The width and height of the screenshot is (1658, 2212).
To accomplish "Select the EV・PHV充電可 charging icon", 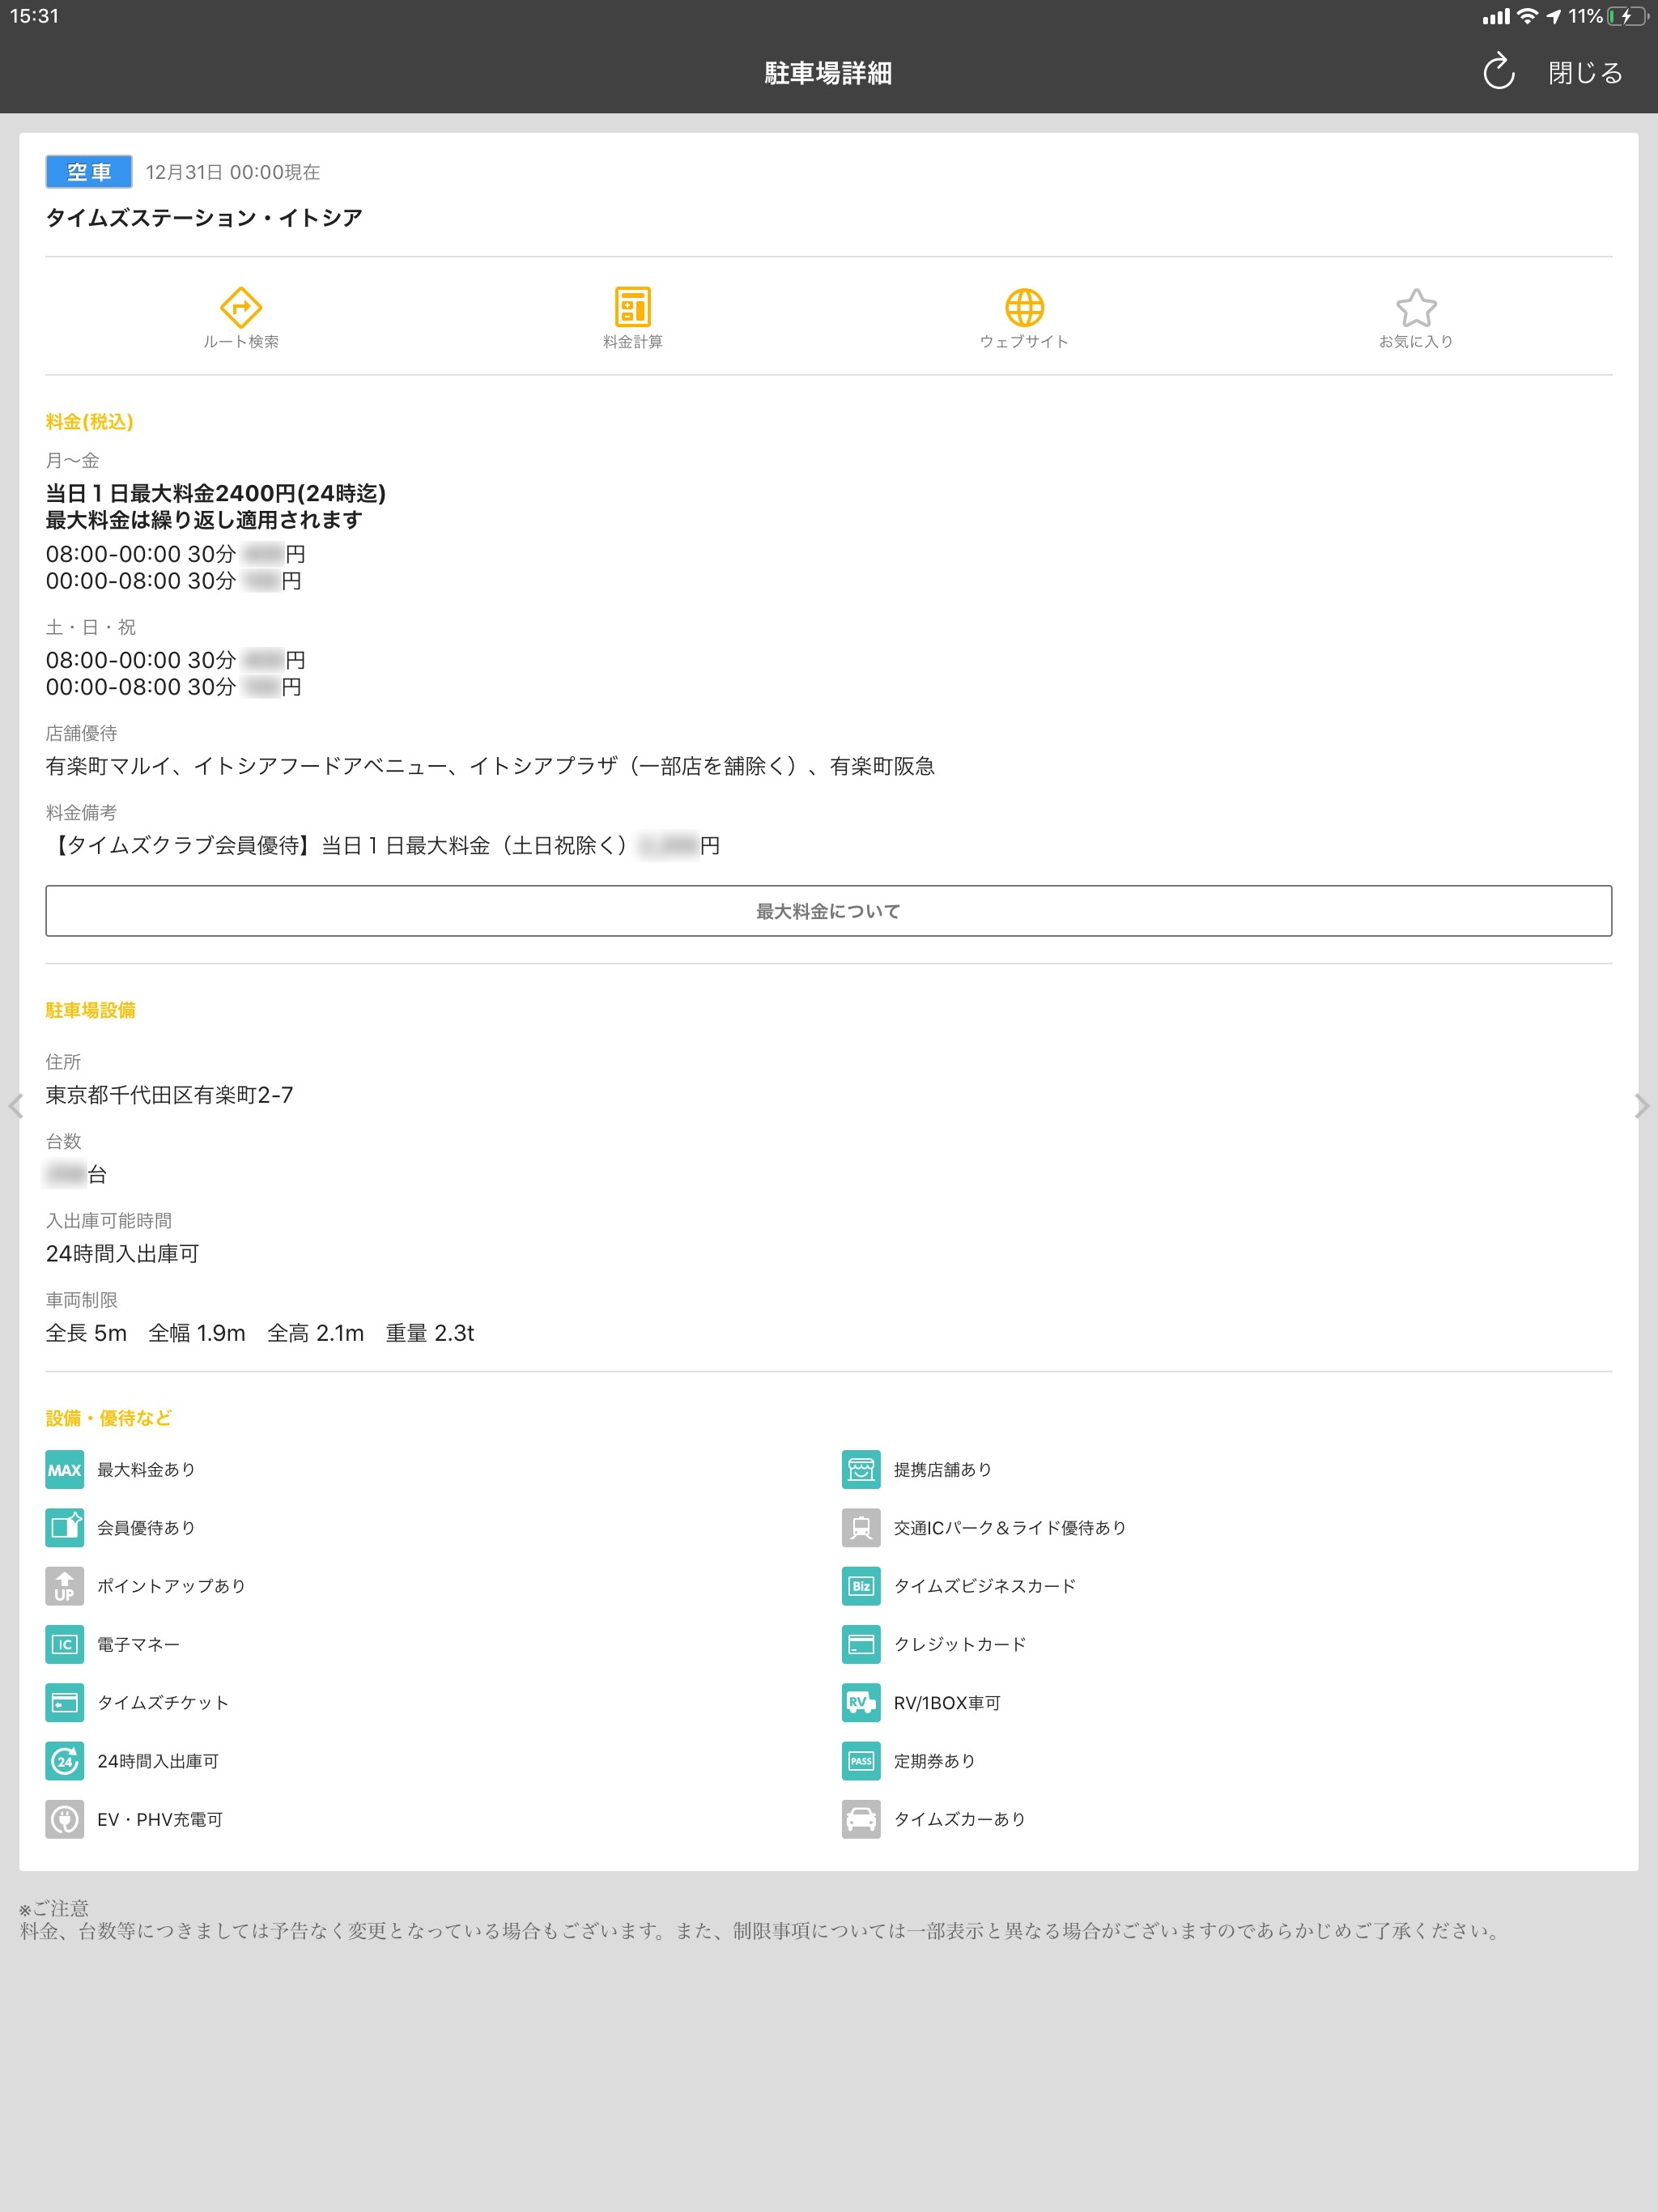I will pos(64,1819).
